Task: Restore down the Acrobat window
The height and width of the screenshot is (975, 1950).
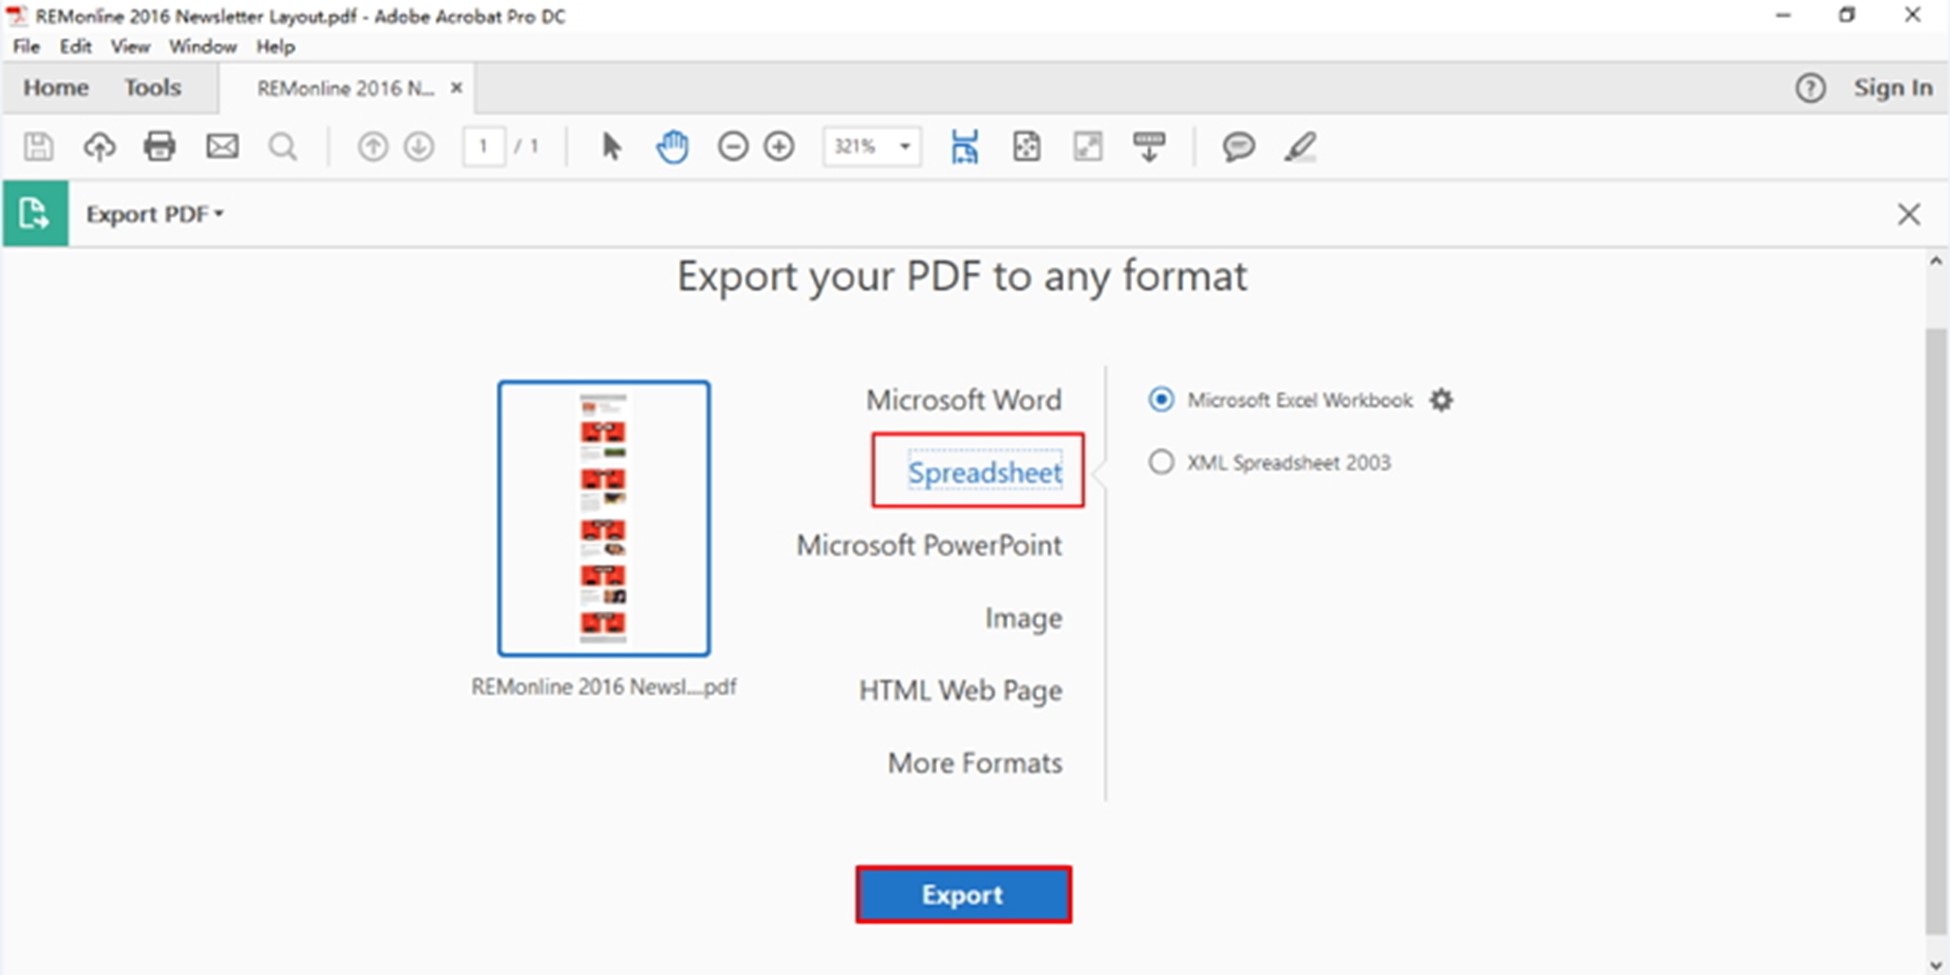Action: [x=1847, y=16]
